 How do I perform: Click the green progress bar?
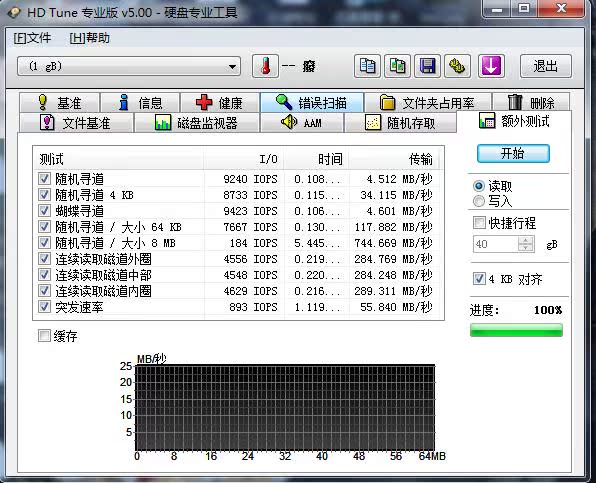516,330
